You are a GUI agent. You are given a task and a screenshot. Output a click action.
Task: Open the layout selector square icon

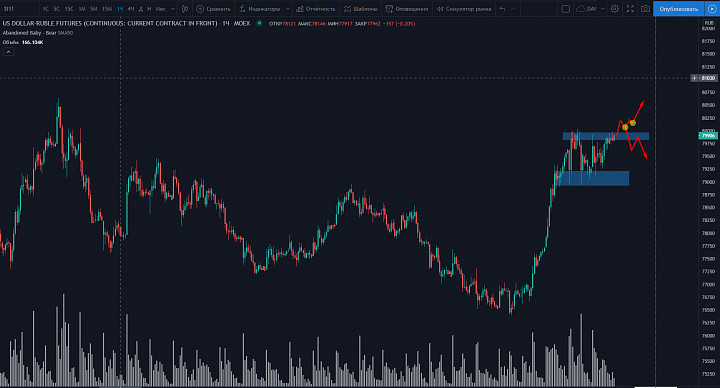[x=566, y=9]
